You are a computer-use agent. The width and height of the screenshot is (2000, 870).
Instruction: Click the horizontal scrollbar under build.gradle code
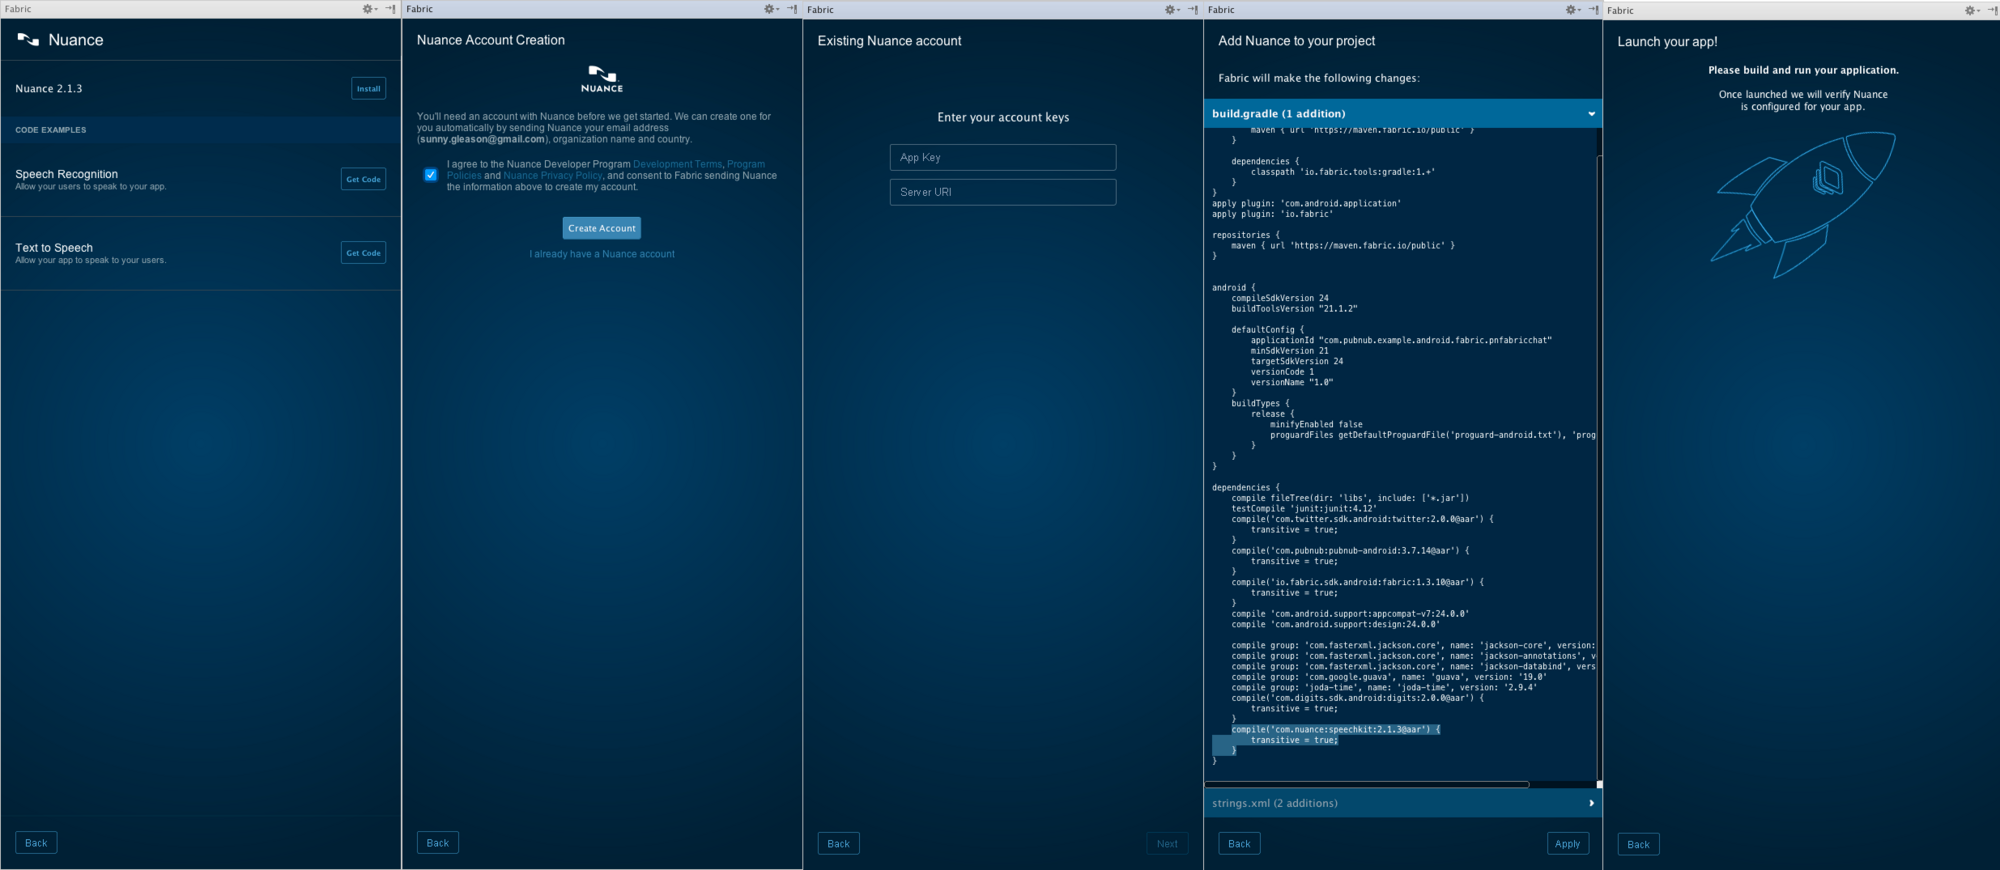(x=1366, y=784)
